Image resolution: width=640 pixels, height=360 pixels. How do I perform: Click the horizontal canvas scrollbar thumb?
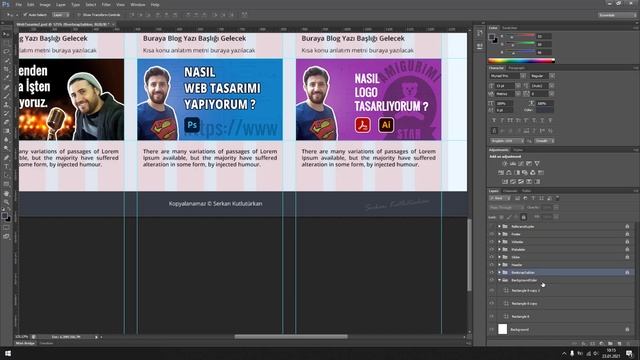pos(291,337)
